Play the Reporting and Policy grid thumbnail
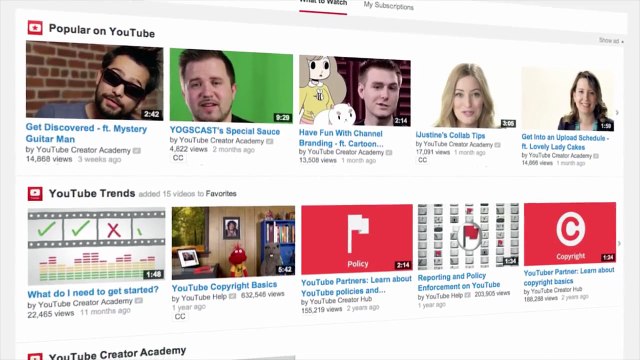 (x=468, y=236)
